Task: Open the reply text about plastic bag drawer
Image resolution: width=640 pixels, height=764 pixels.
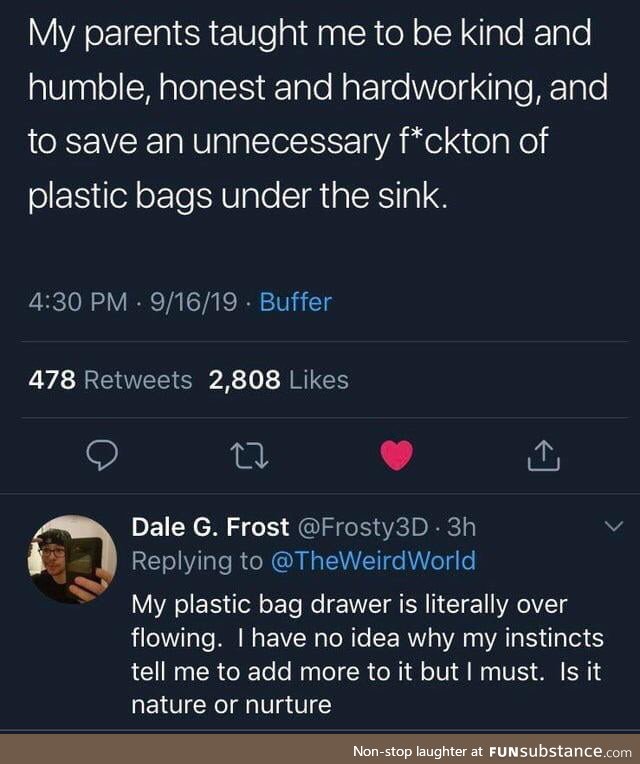Action: click(367, 654)
